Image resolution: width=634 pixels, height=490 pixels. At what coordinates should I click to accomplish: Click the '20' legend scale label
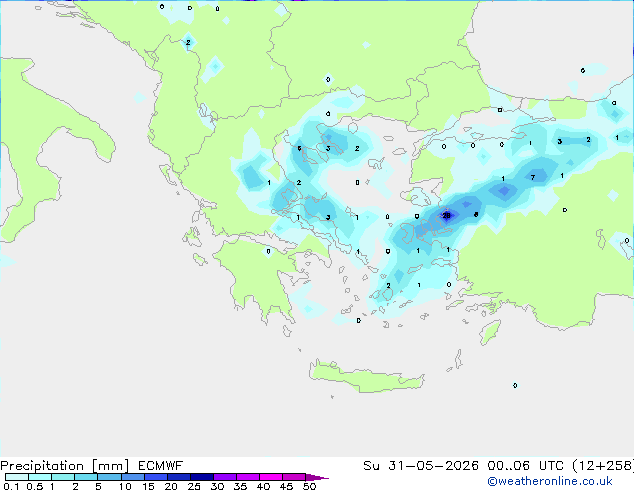171,486
